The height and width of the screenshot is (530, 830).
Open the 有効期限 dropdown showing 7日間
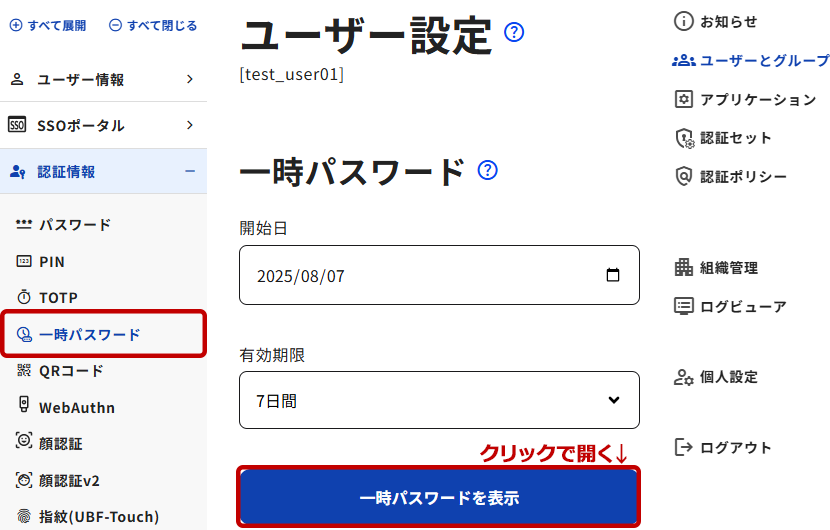(439, 400)
